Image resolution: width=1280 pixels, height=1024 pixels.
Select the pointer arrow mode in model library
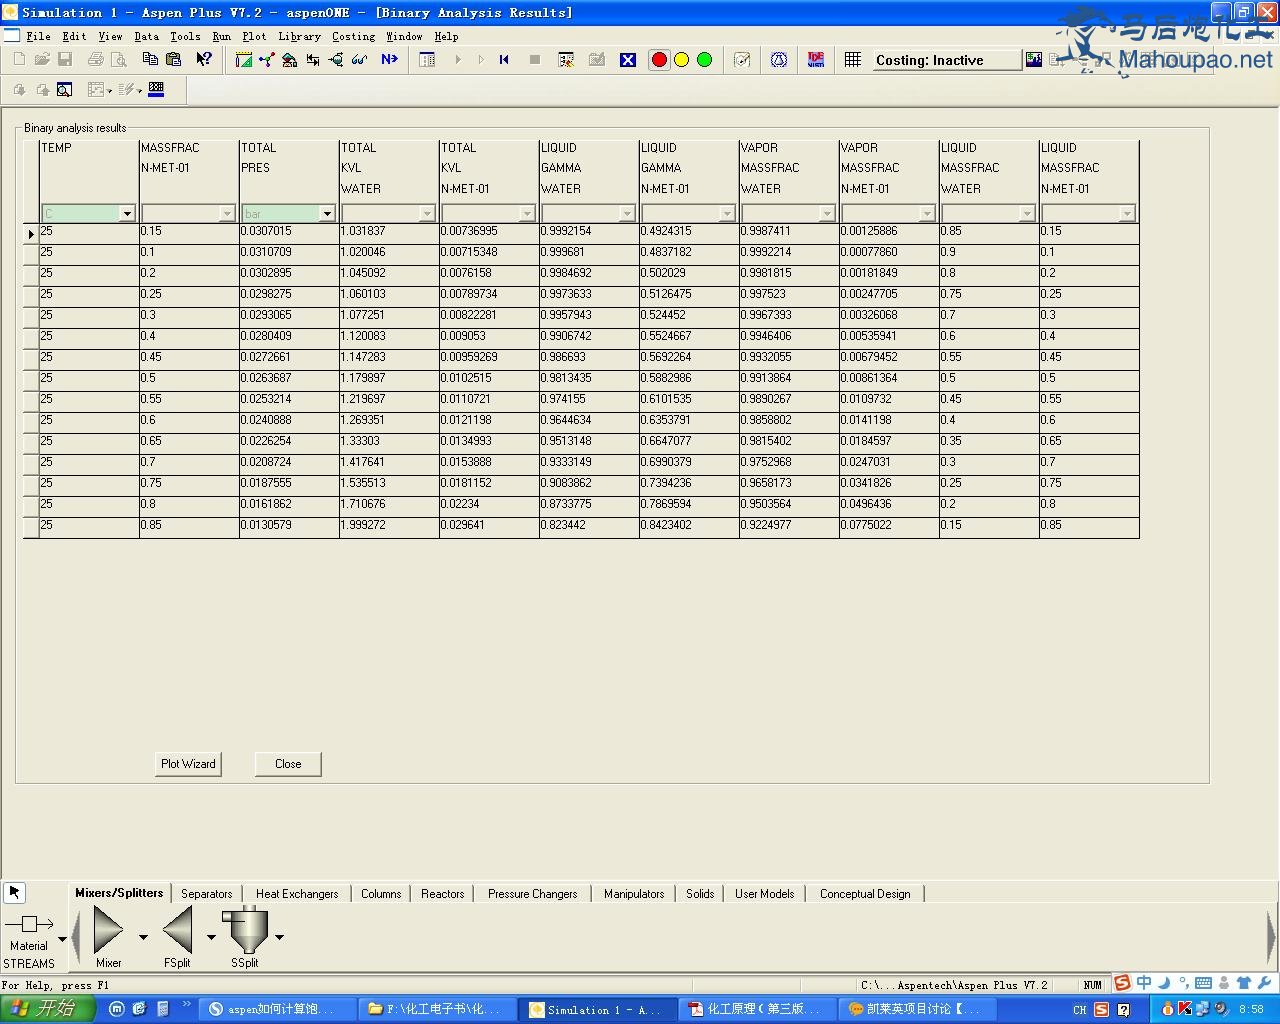click(14, 892)
